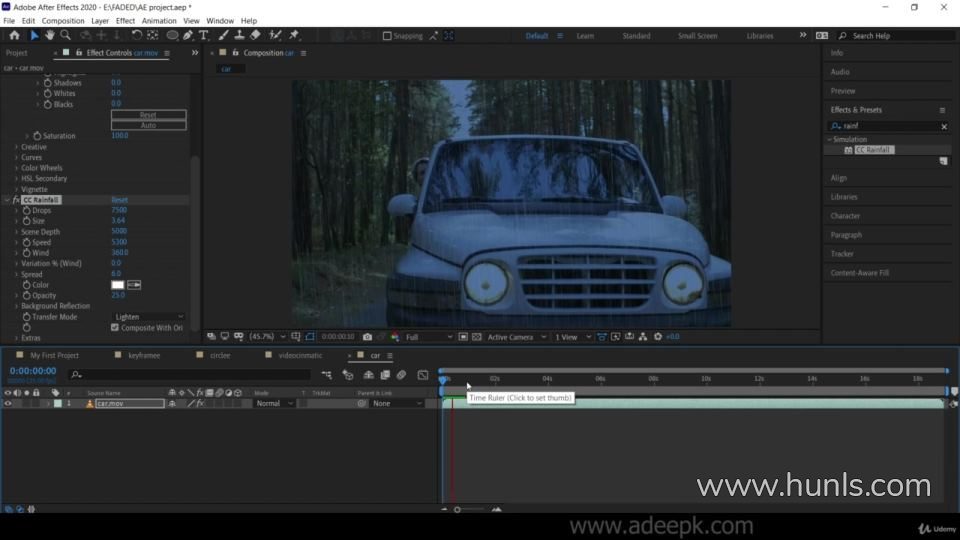The width and height of the screenshot is (960, 540).
Task: Click the Color eyedropper icon
Action: [x=134, y=285]
